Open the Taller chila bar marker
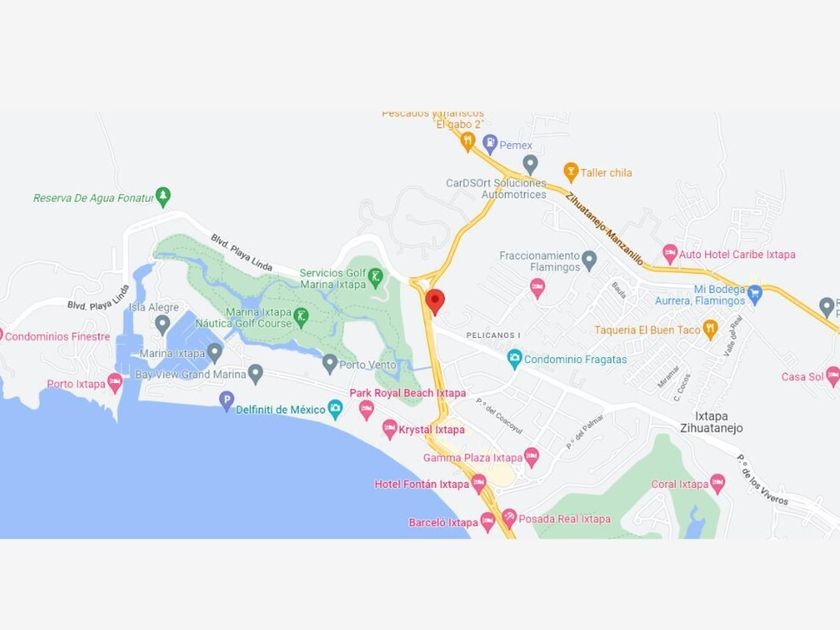The width and height of the screenshot is (840, 630). click(571, 172)
